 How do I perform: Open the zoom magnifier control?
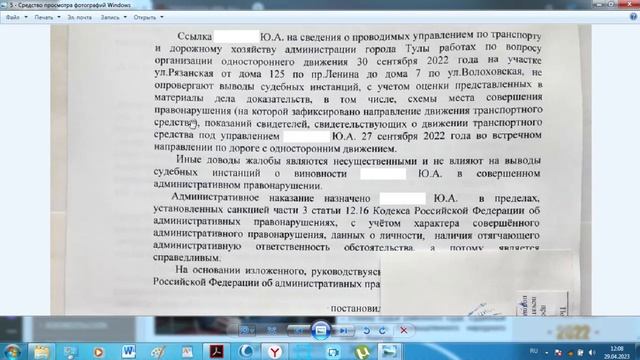[x=247, y=331]
